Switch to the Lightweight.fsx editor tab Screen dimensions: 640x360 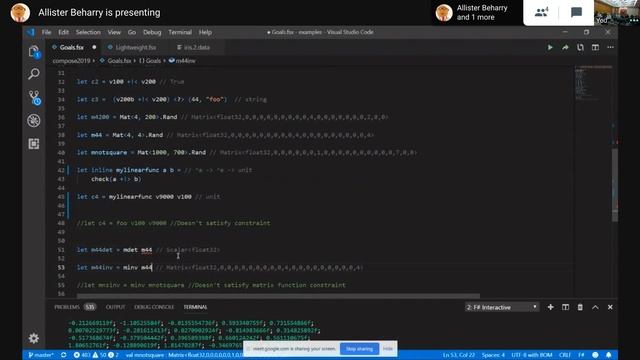[x=135, y=47]
